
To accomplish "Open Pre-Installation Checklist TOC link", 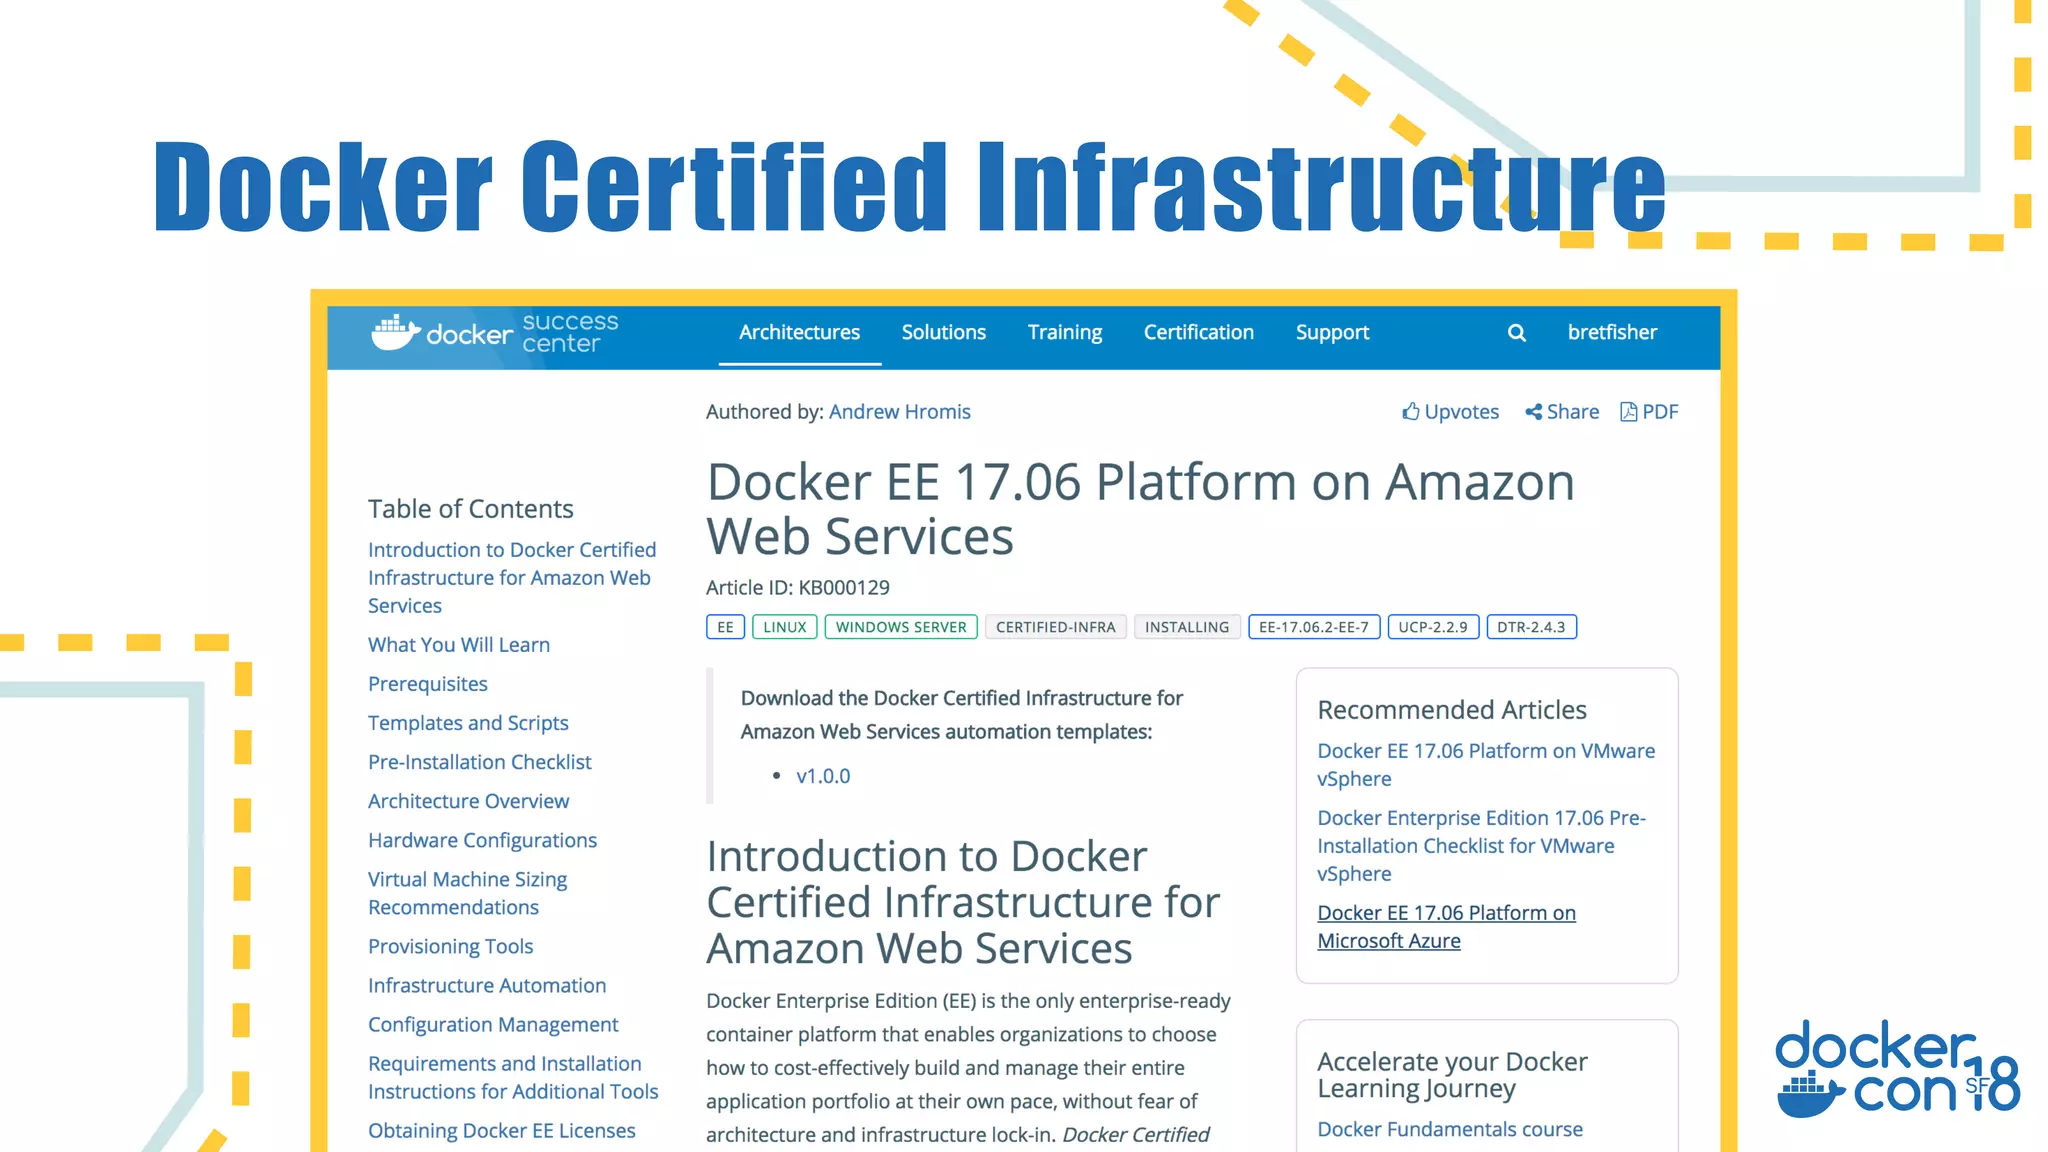I will (x=480, y=762).
